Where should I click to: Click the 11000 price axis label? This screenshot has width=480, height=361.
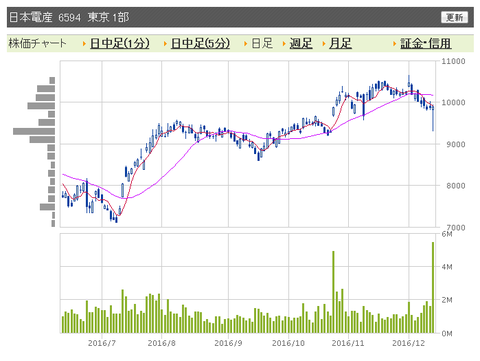point(453,61)
